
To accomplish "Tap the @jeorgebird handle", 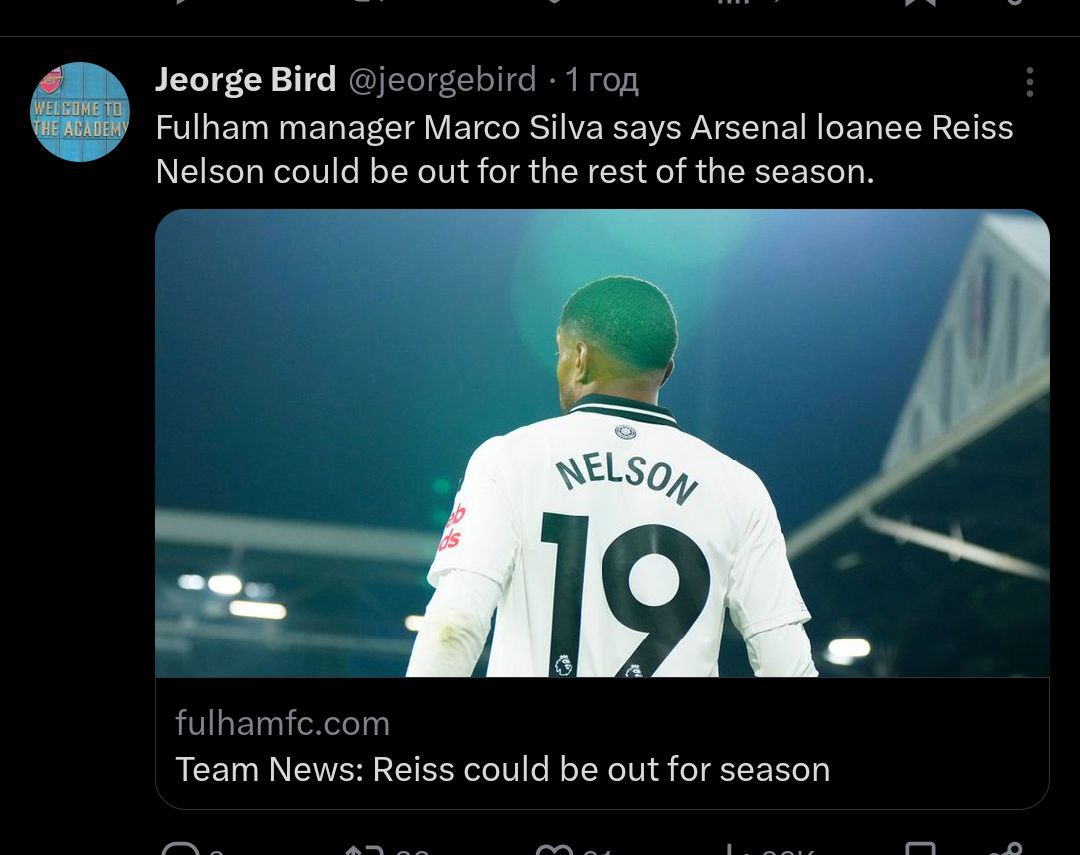I will tap(441, 80).
